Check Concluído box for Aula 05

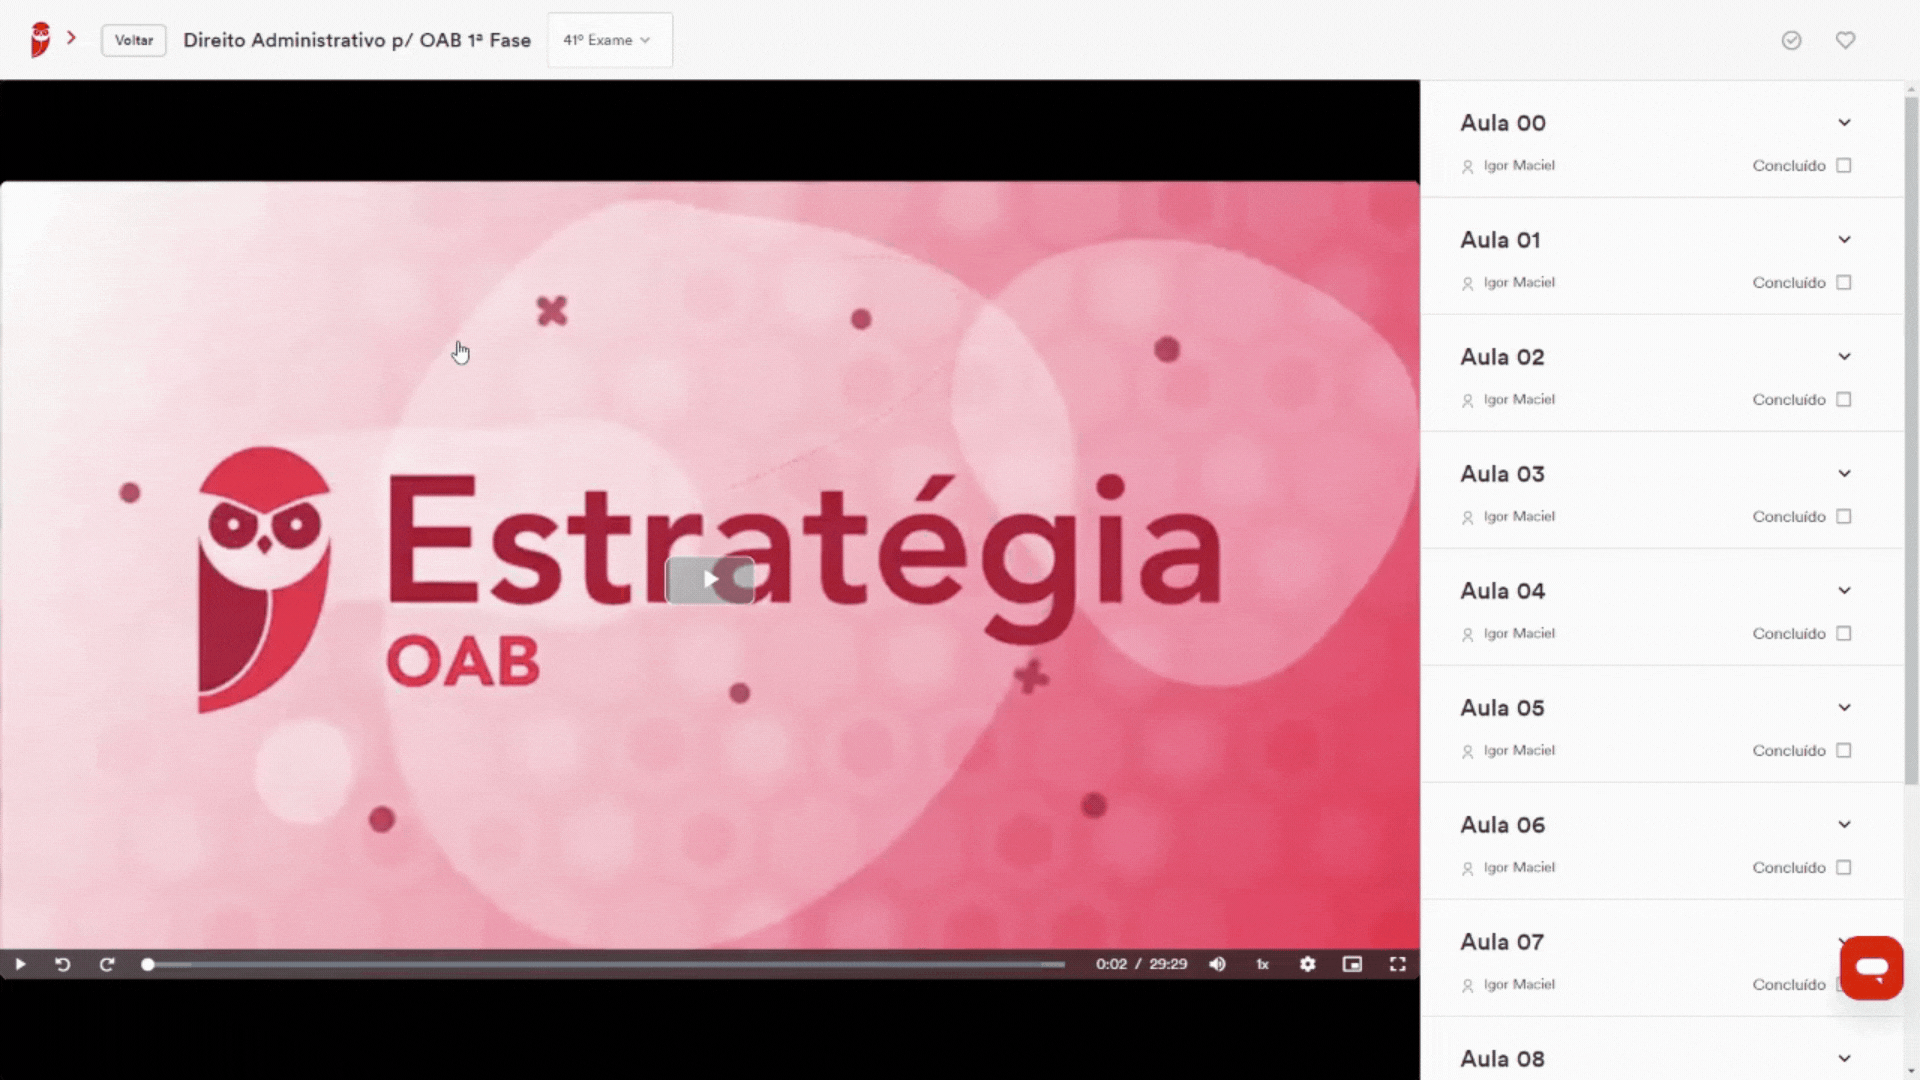[1844, 750]
